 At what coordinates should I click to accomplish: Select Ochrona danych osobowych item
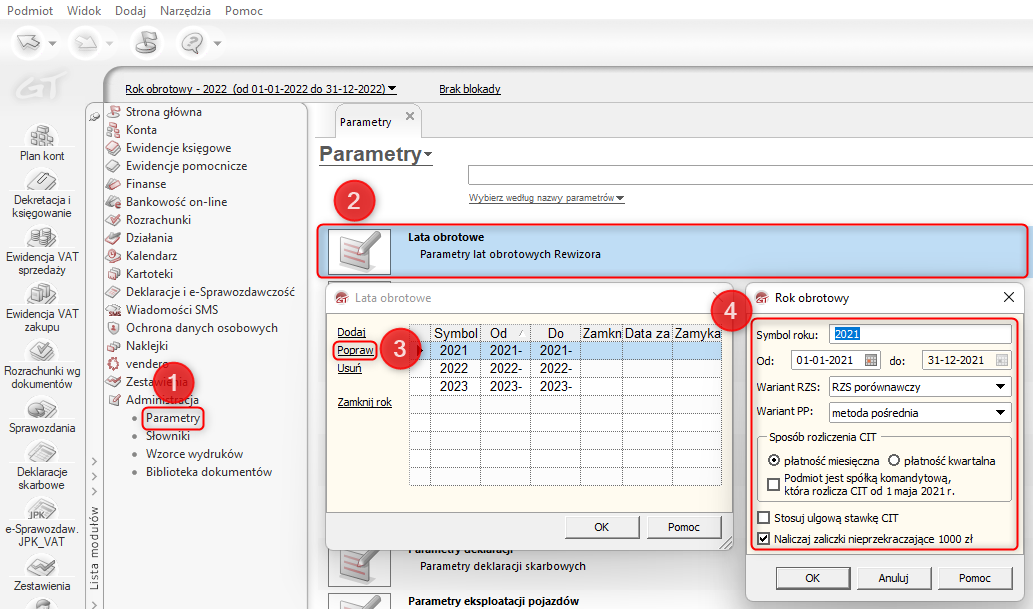(x=201, y=328)
